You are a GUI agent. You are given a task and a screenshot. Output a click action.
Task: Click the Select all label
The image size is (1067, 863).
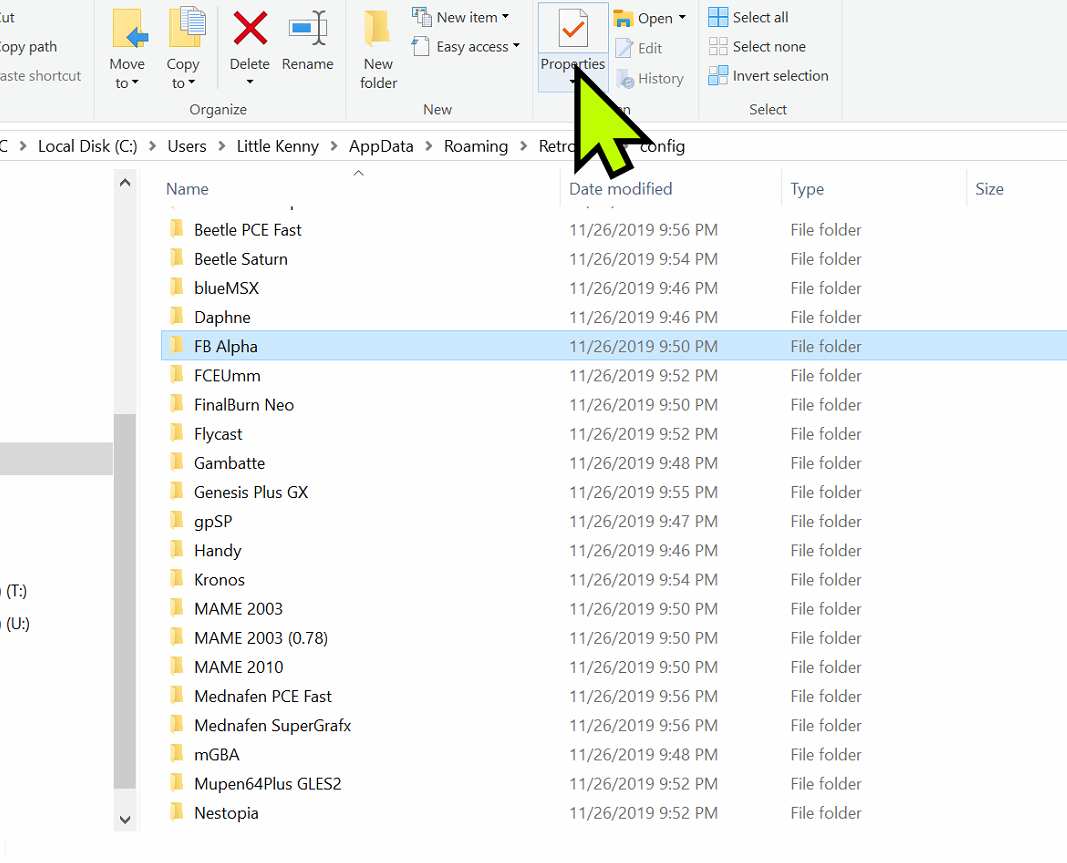point(760,17)
